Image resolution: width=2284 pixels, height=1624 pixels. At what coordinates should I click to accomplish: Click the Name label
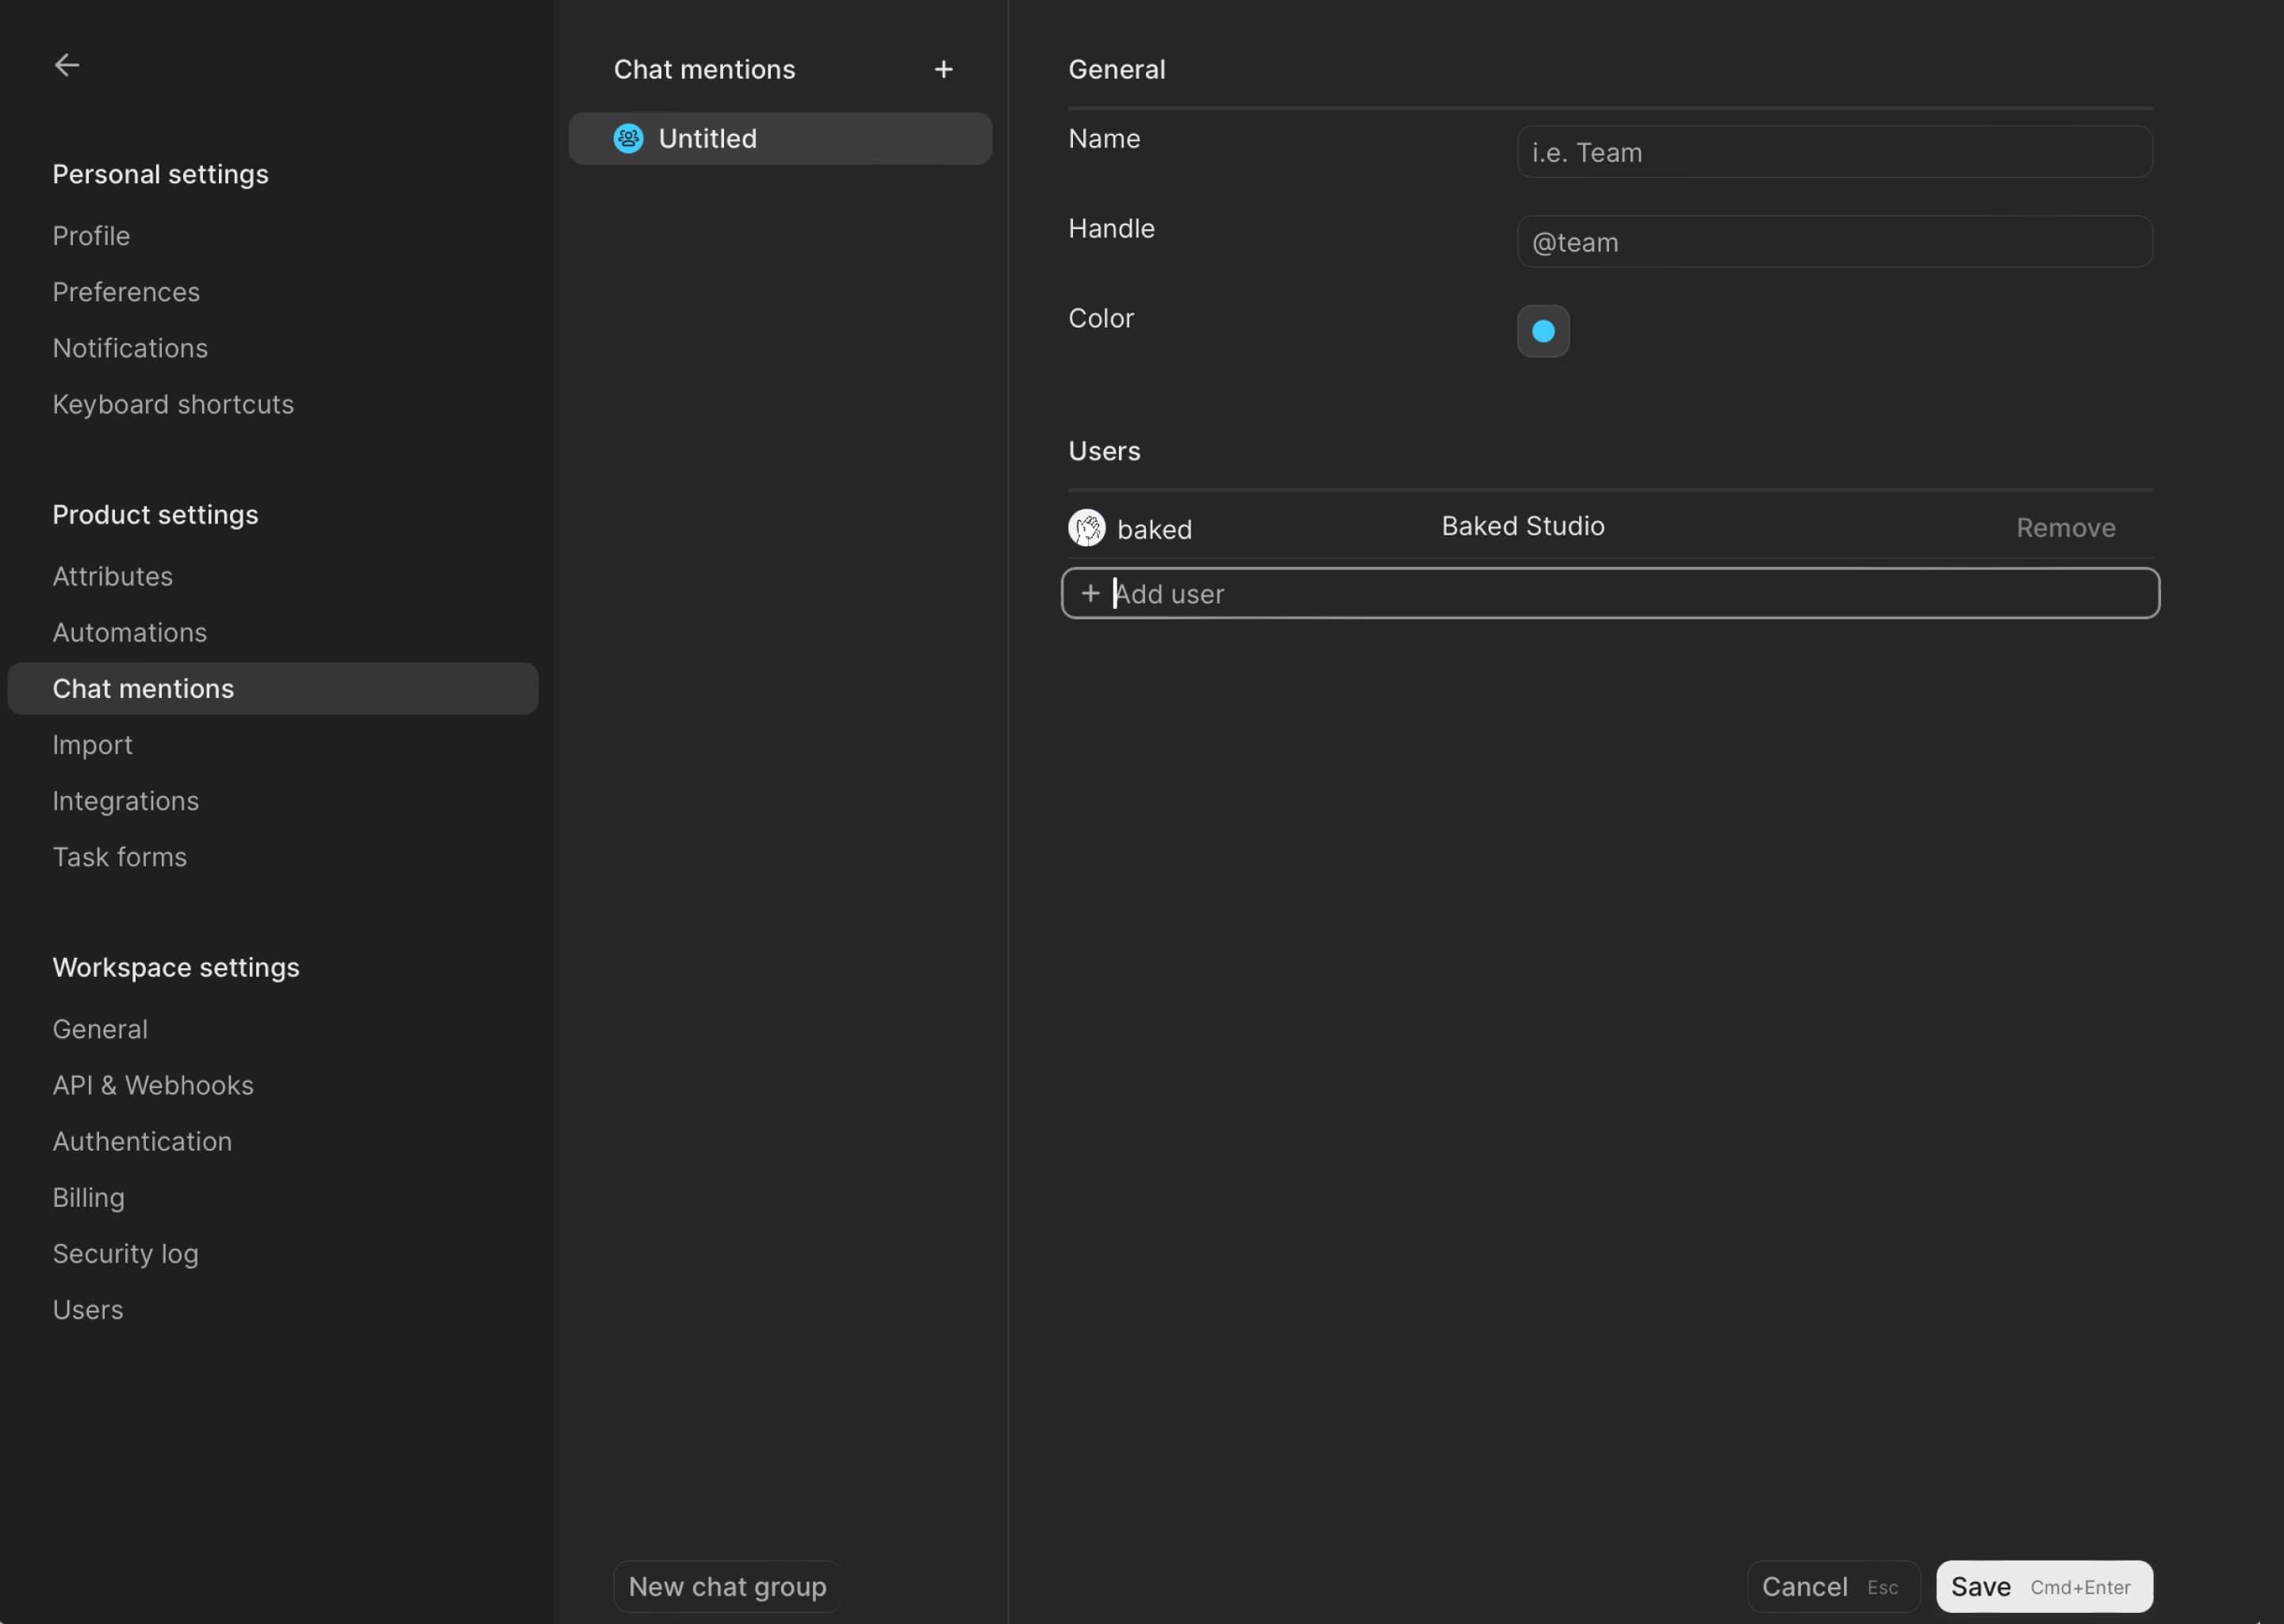1103,138
